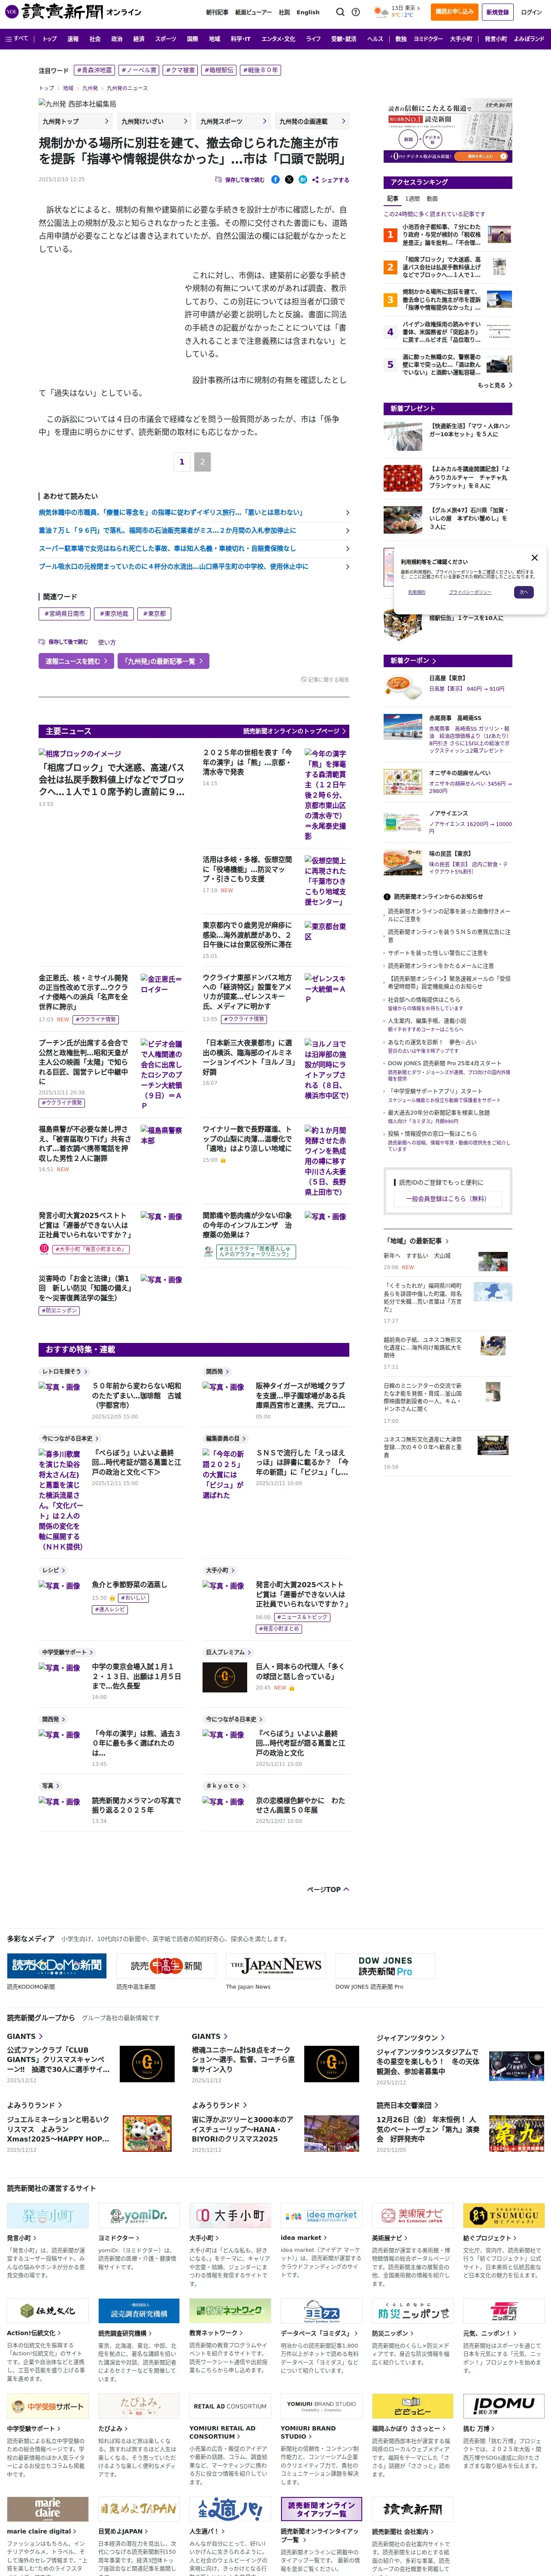Screen dimensions: 551x2576
Task: Click 「九州発」の最新記事一覧 button
Action: [x=163, y=661]
